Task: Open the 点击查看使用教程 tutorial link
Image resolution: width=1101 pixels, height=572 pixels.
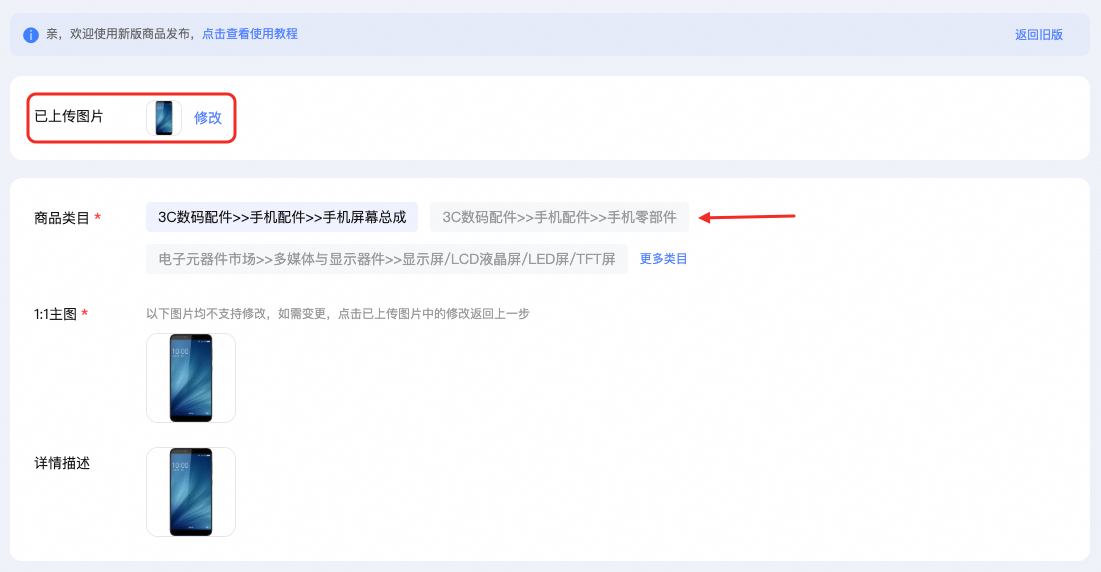Action: click(250, 34)
